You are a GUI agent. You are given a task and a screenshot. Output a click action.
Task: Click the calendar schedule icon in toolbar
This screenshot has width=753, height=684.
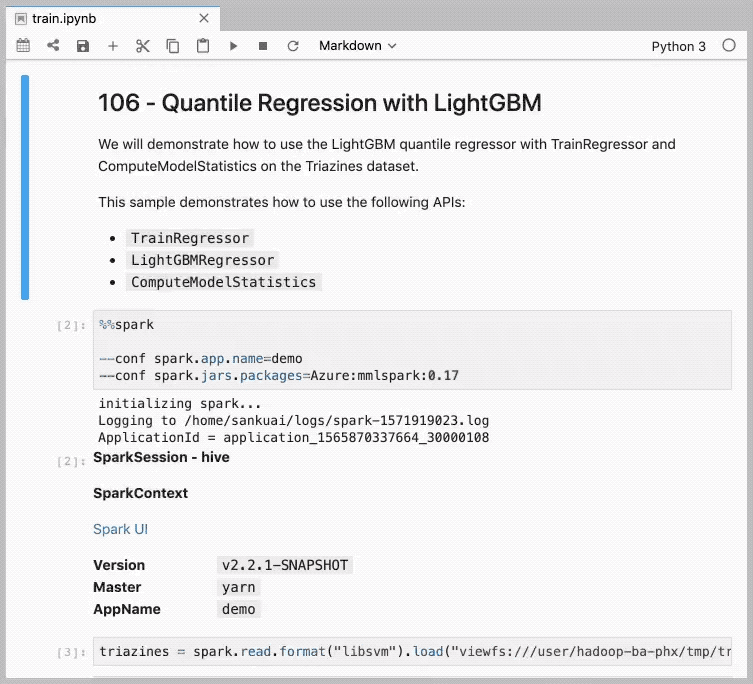pyautogui.click(x=23, y=46)
